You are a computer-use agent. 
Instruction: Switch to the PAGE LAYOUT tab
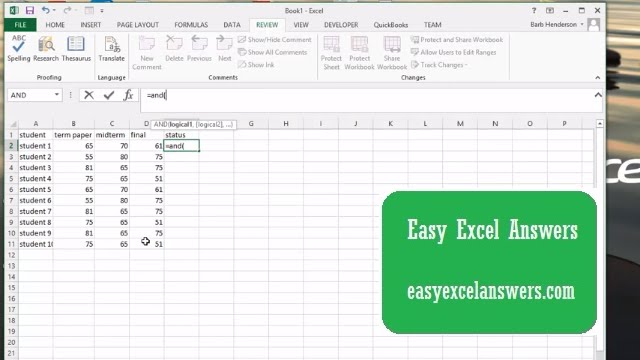click(x=138, y=25)
